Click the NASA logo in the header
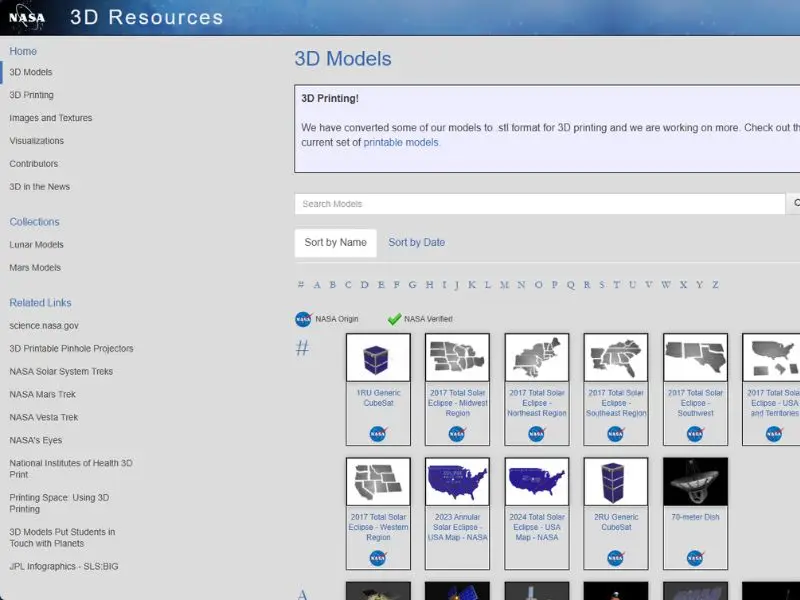 pyautogui.click(x=27, y=18)
